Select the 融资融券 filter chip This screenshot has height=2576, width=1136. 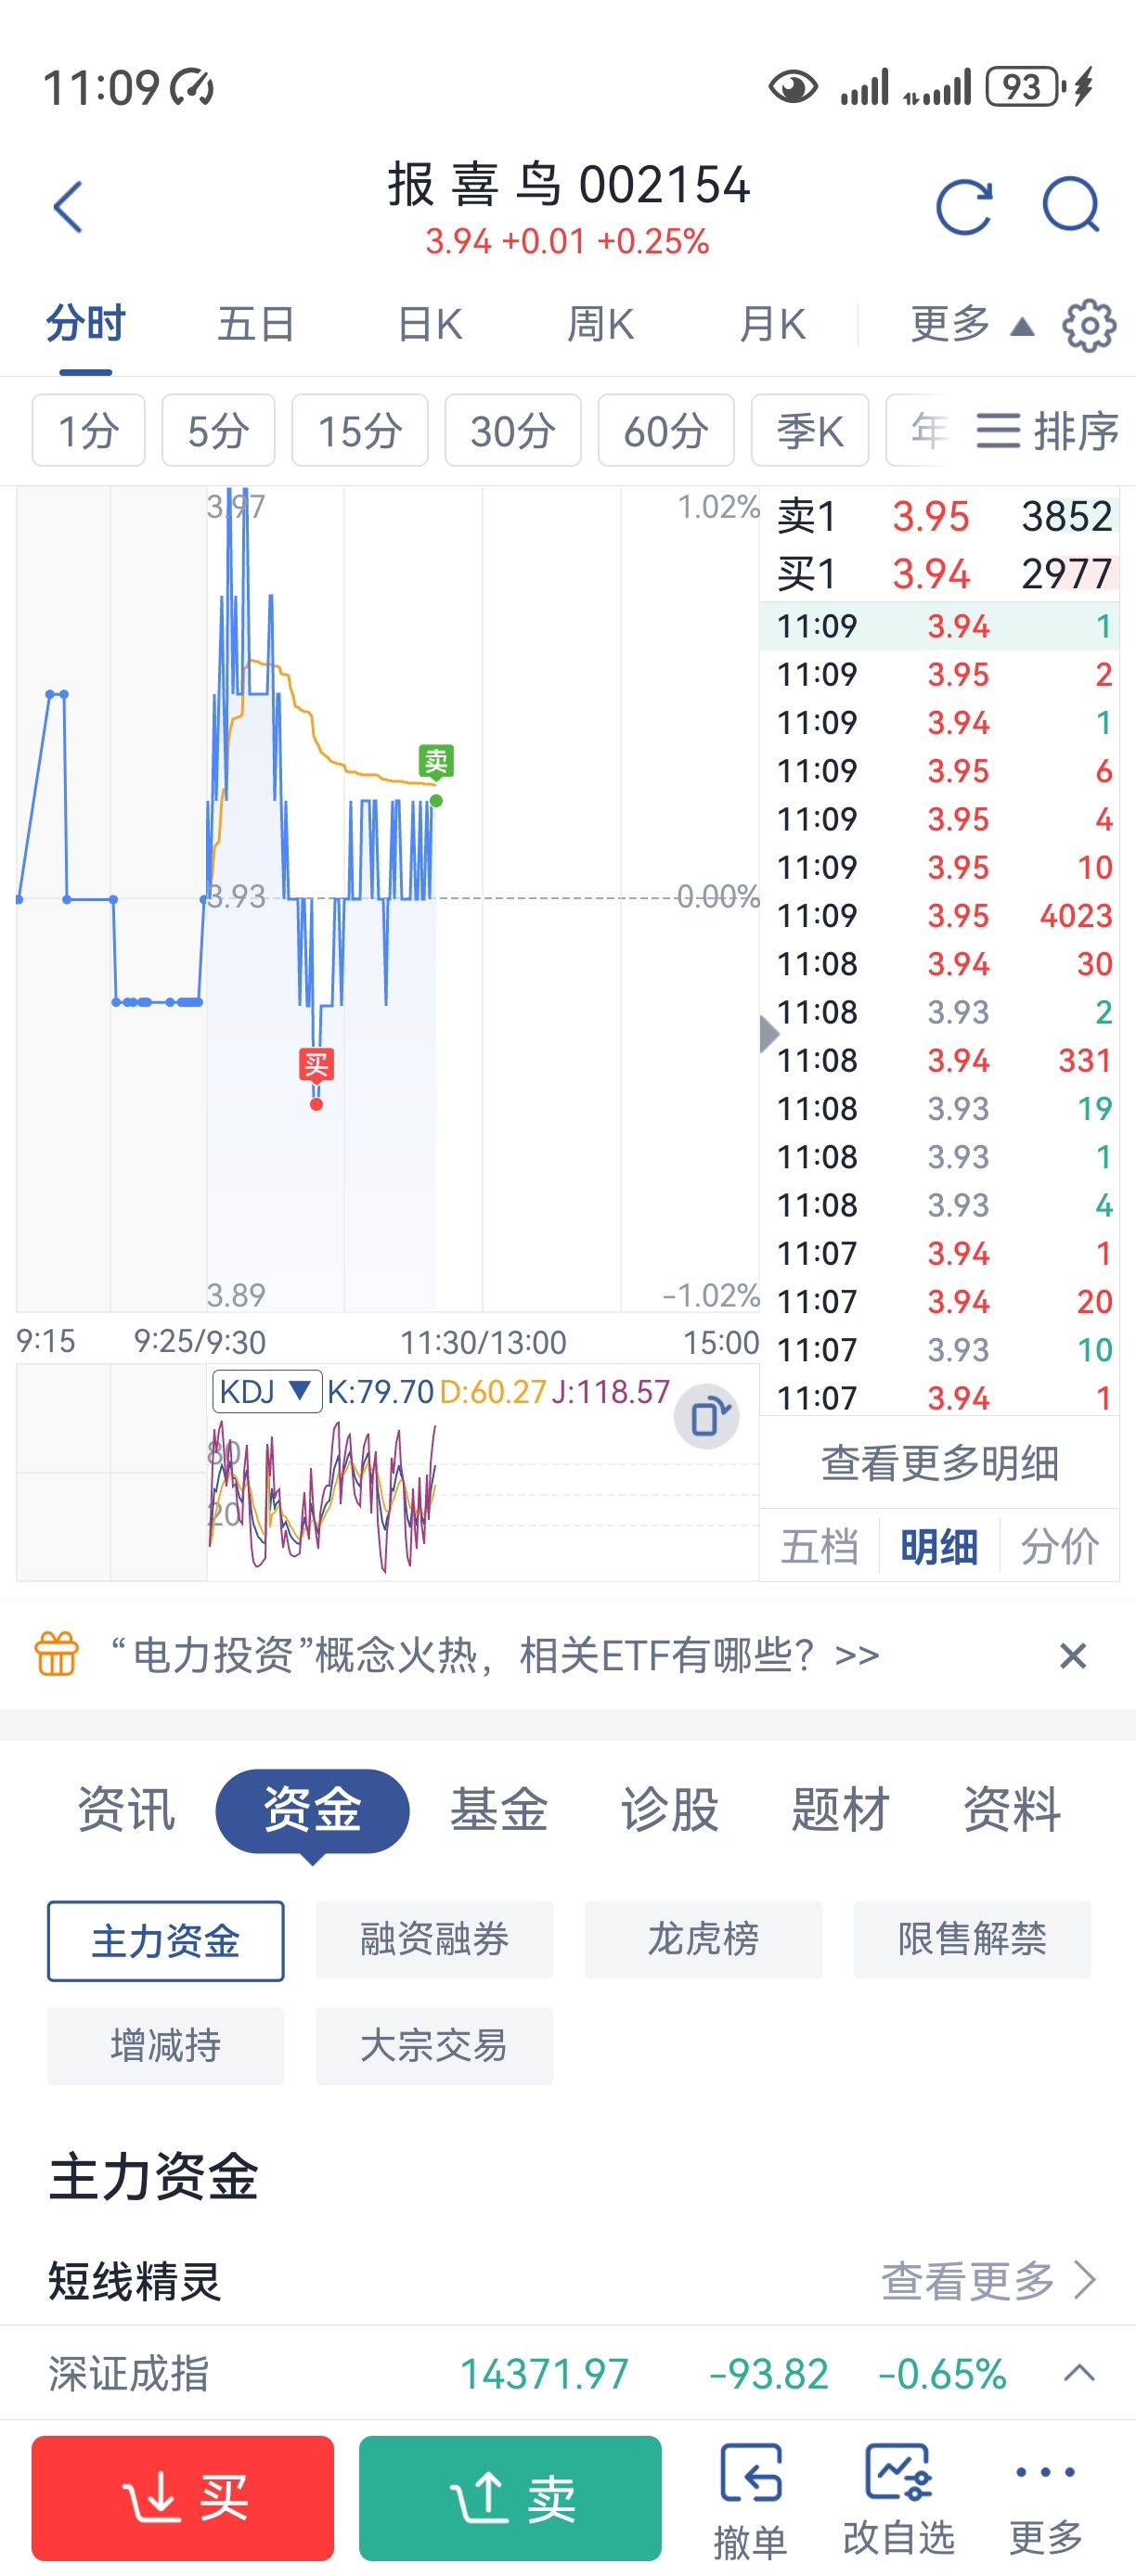(434, 1940)
